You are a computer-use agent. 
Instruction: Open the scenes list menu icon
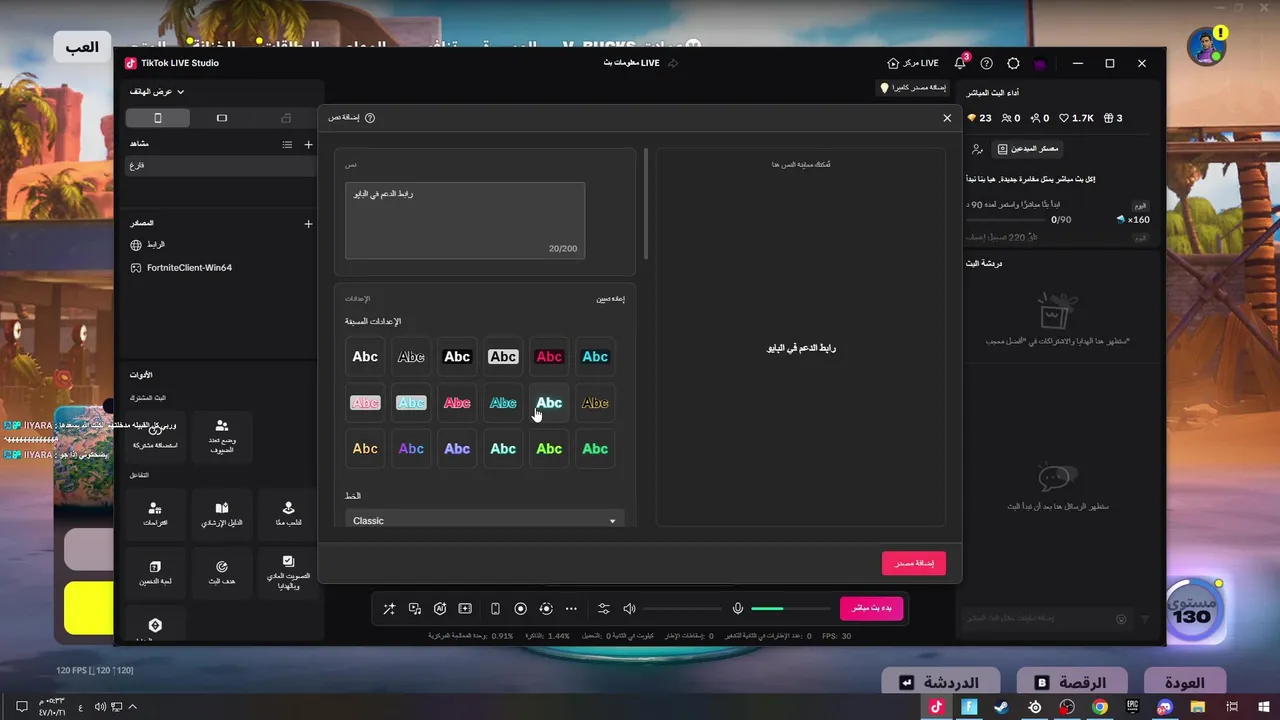click(x=287, y=144)
